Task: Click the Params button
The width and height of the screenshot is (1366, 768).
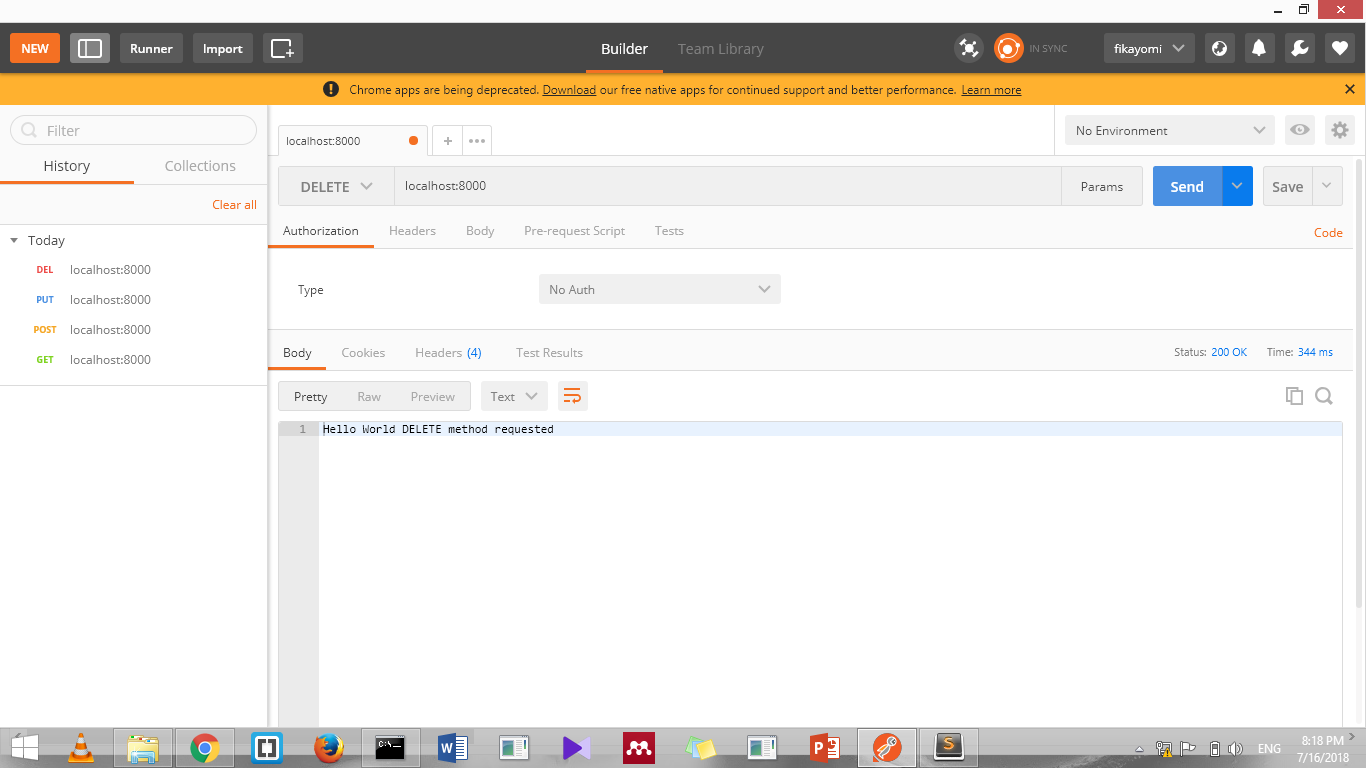Action: [x=1102, y=186]
